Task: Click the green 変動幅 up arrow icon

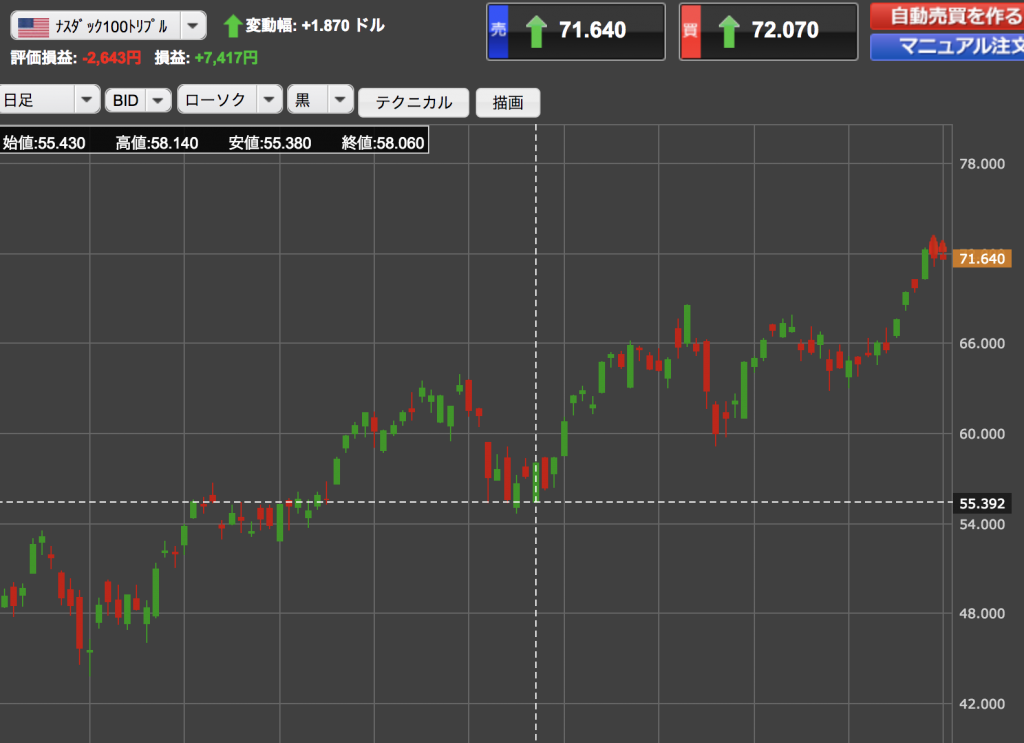Action: (233, 26)
